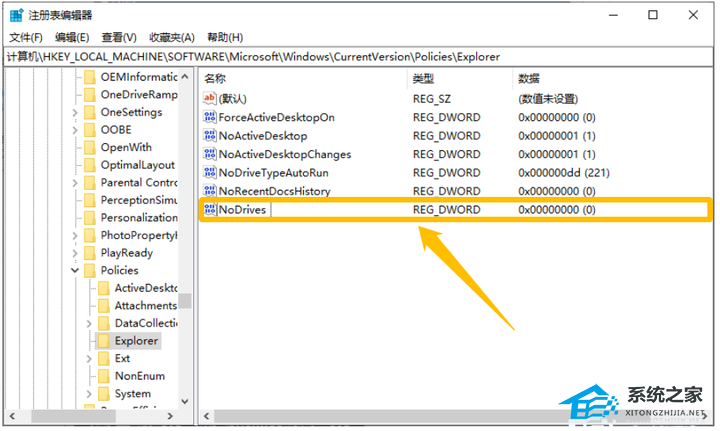The width and height of the screenshot is (720, 431).
Task: Click the folder icon beside the Policies key
Action: pos(90,270)
